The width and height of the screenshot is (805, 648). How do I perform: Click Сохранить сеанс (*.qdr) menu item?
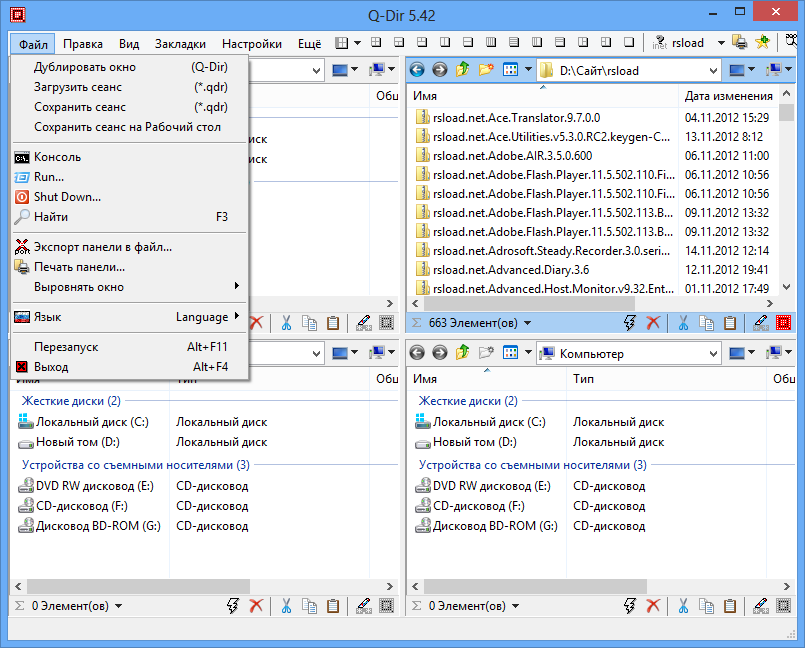(x=129, y=107)
